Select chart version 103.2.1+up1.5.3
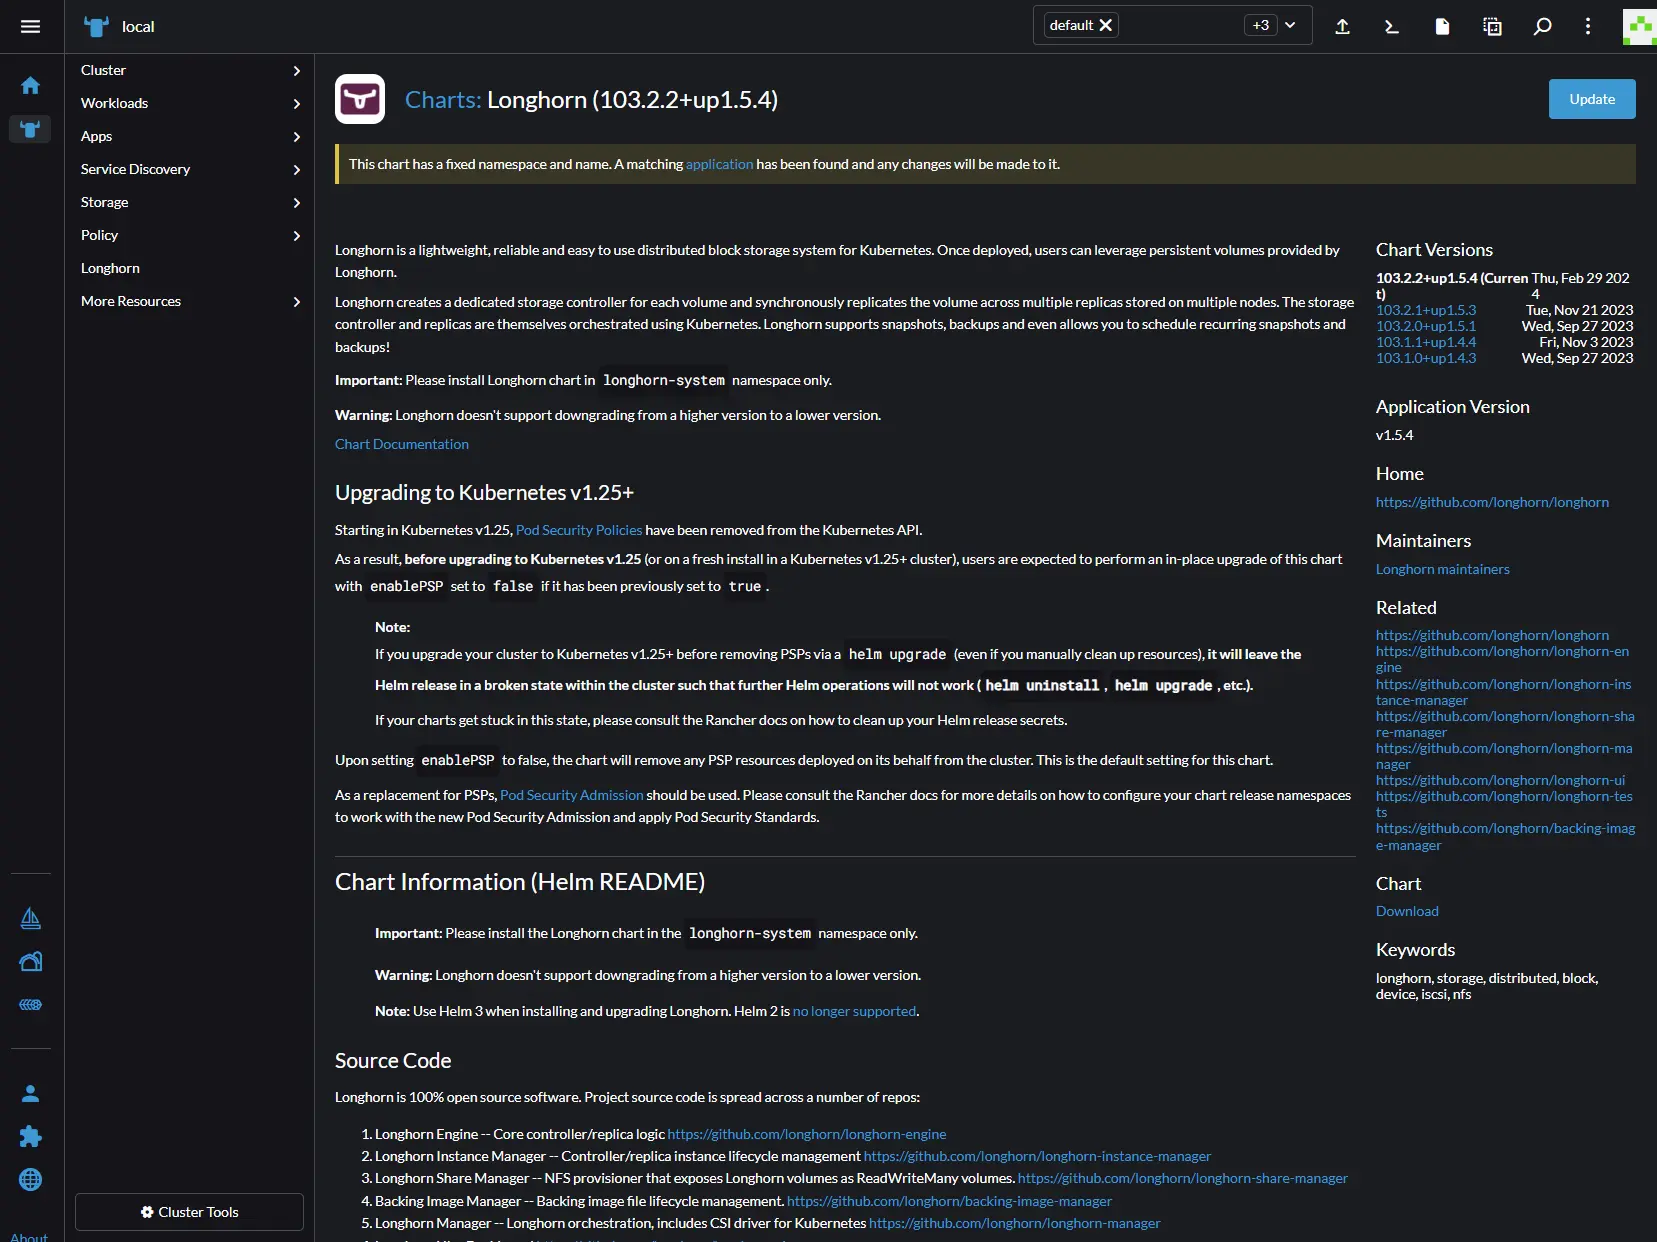This screenshot has width=1657, height=1242. [1425, 310]
